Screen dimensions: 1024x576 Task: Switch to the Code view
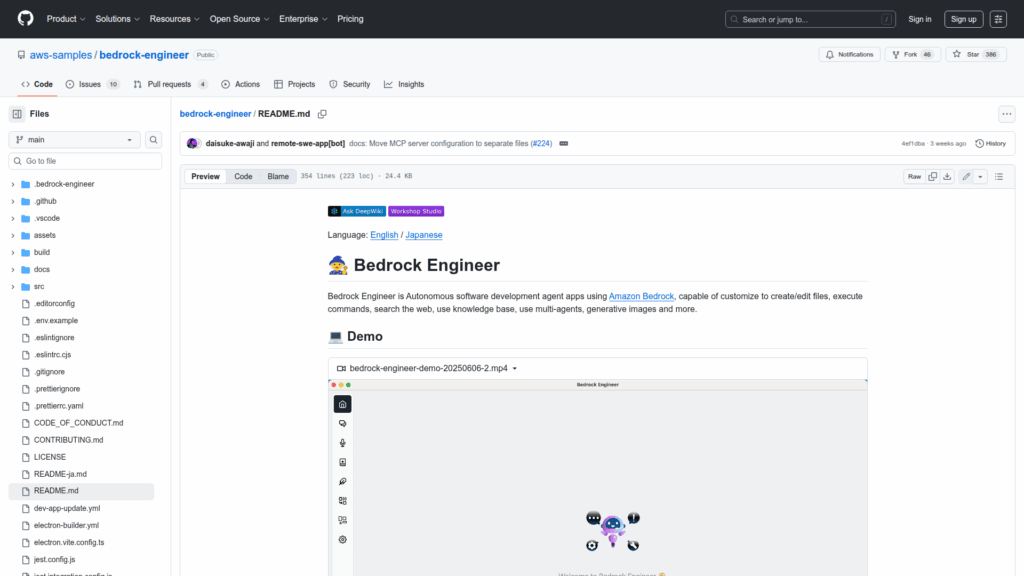coord(243,176)
